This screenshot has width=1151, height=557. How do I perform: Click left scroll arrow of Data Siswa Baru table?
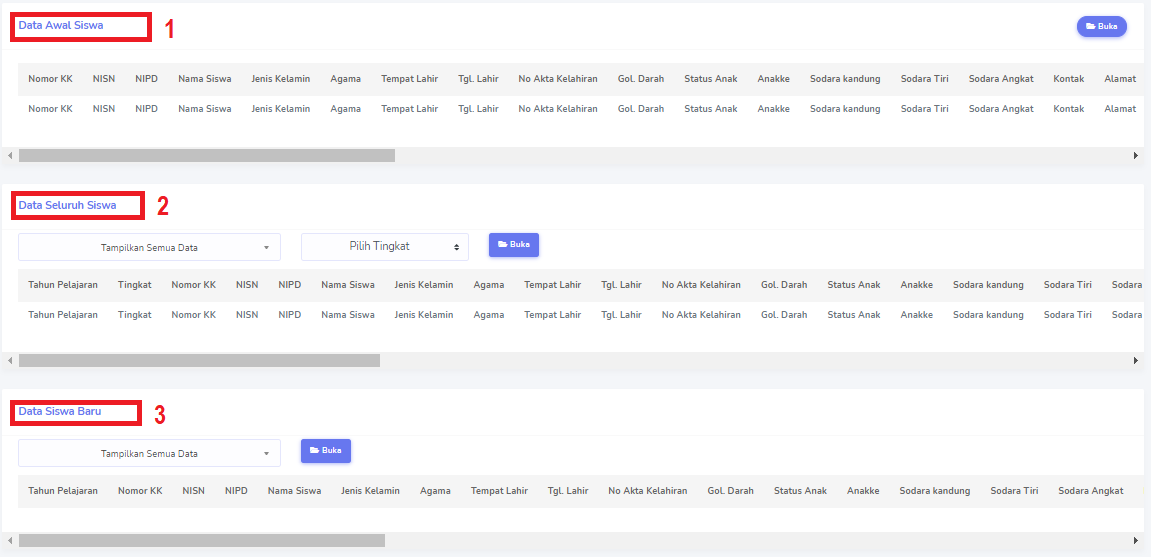tap(10, 540)
